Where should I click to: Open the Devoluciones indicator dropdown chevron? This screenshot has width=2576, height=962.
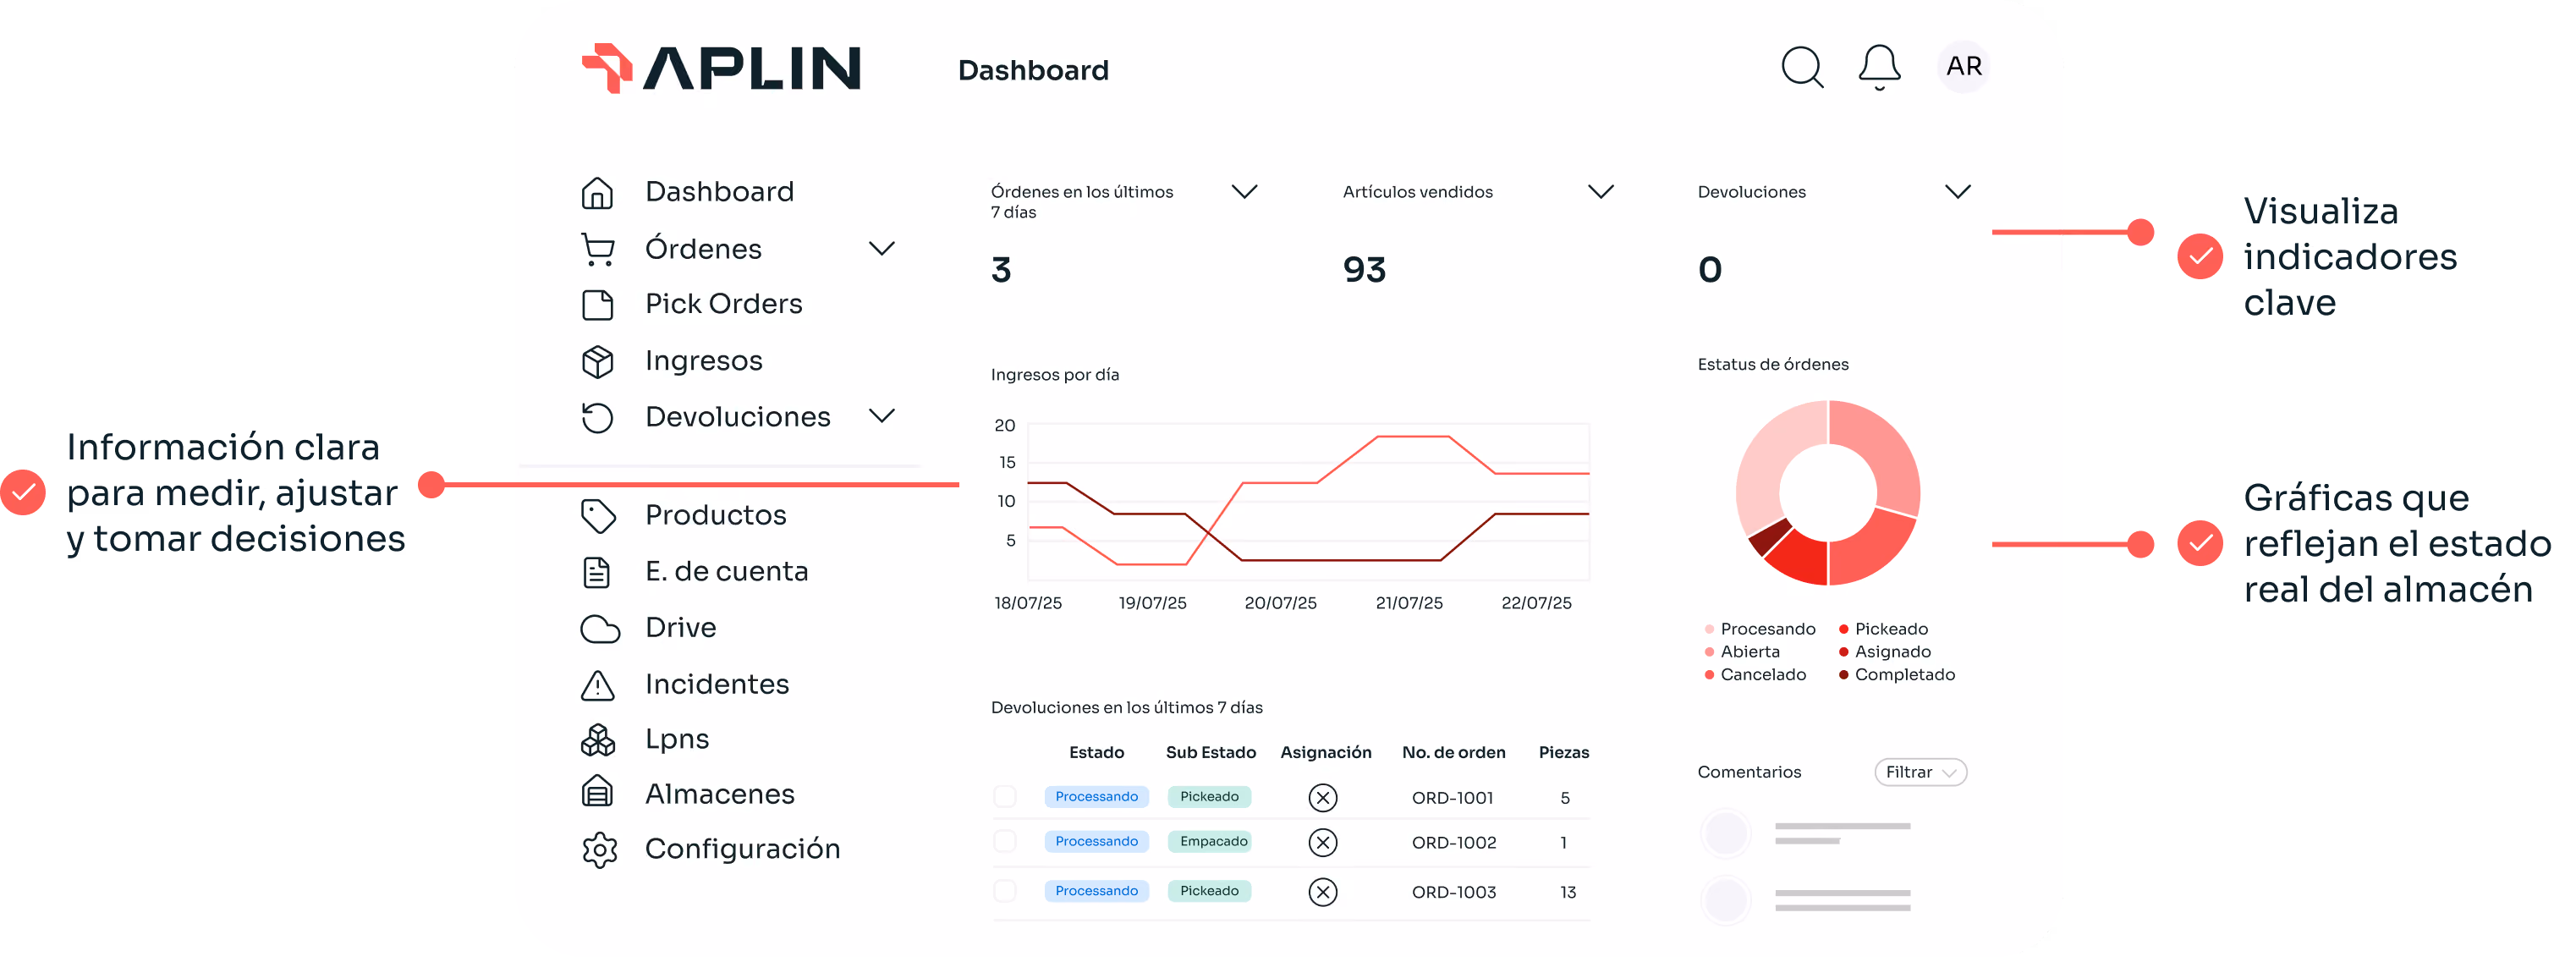tap(1957, 191)
